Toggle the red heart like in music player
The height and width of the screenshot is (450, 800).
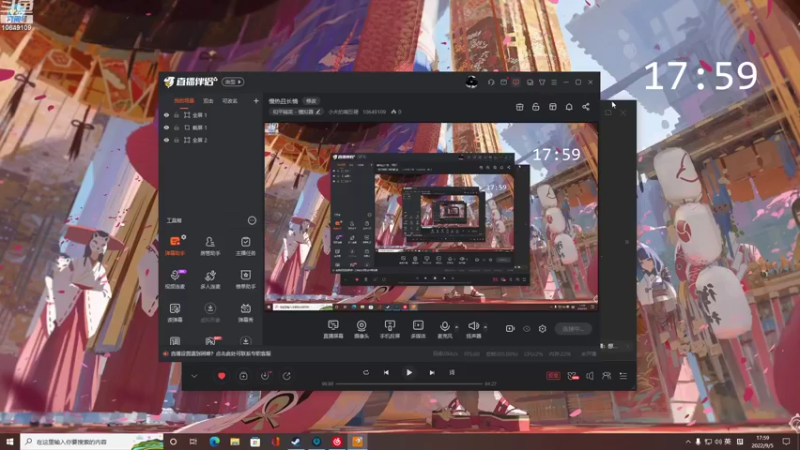pos(221,376)
